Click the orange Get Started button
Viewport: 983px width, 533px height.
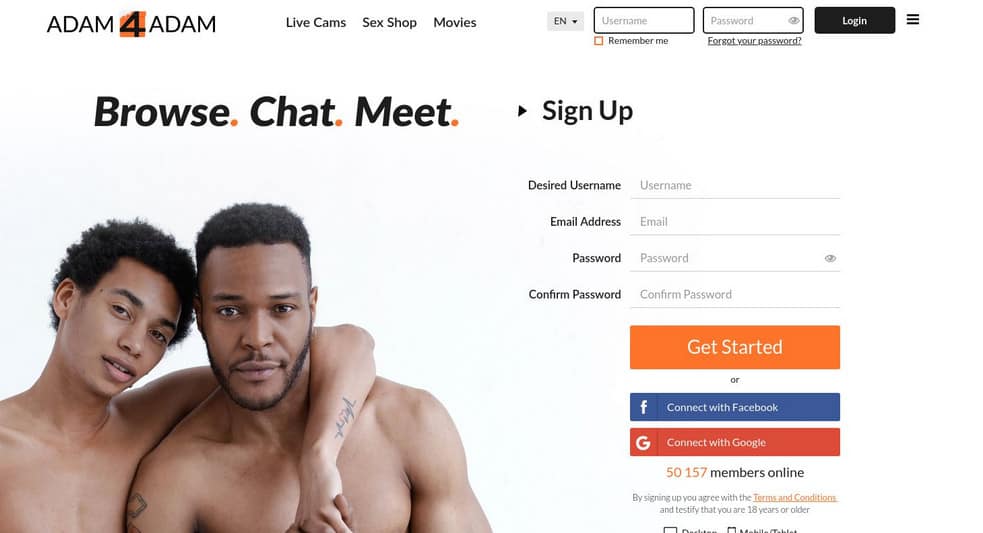[735, 347]
